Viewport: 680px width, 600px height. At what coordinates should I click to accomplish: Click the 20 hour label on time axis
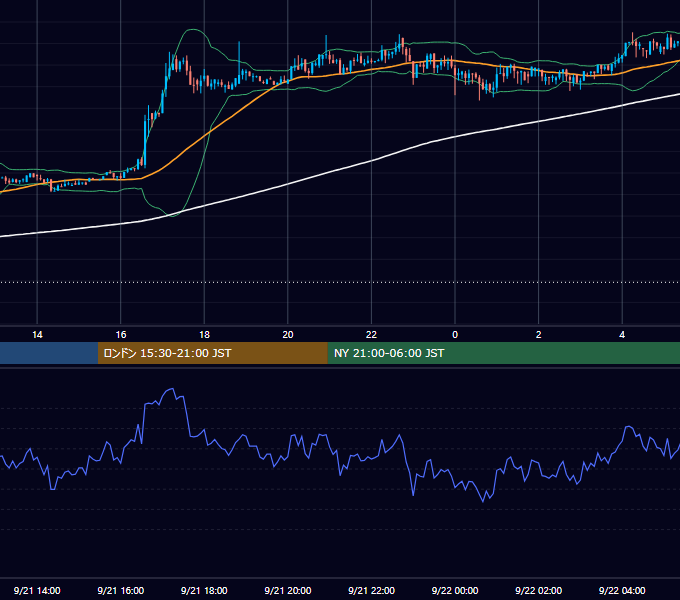click(x=288, y=335)
